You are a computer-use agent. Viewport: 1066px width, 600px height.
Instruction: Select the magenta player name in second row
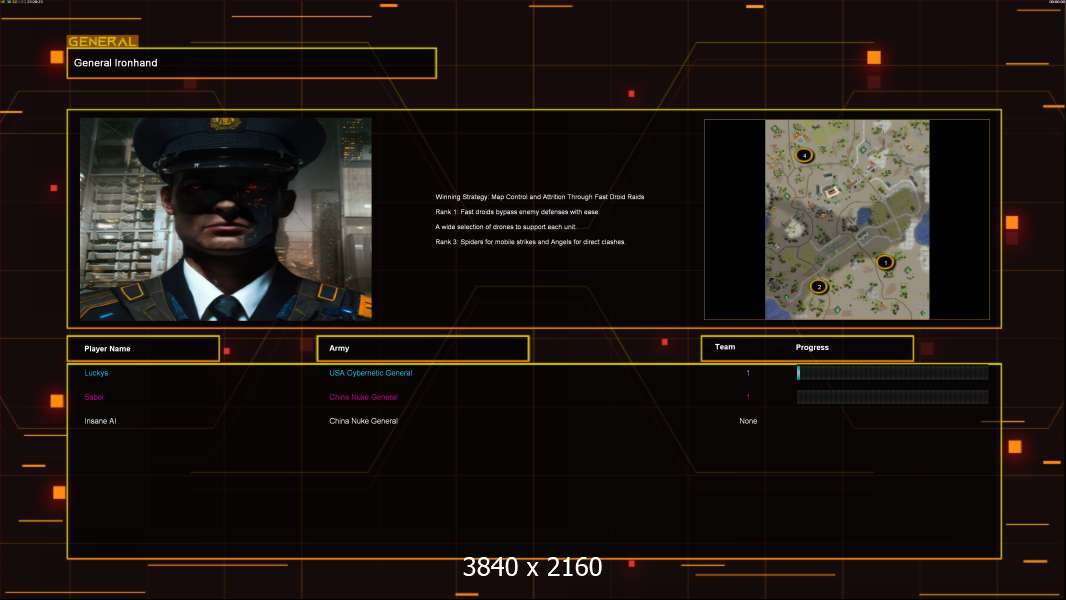point(94,397)
